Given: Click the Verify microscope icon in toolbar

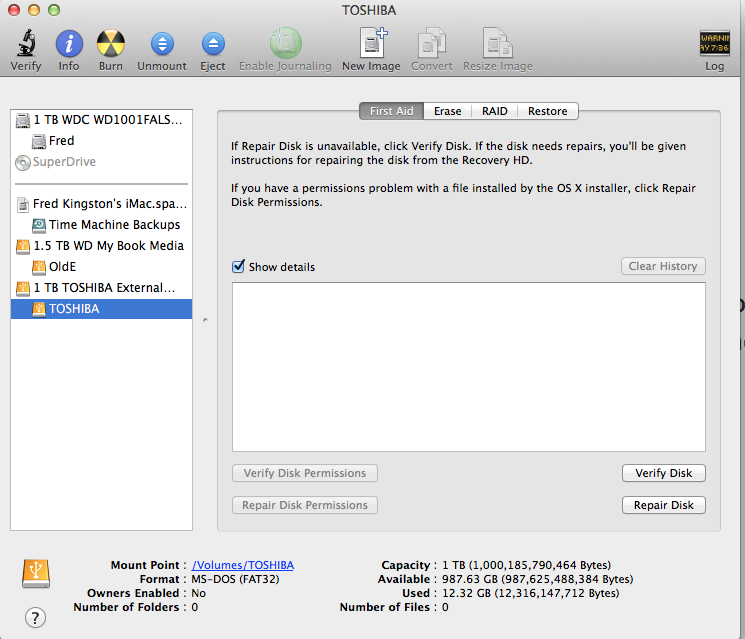Looking at the screenshot, I should [x=26, y=45].
